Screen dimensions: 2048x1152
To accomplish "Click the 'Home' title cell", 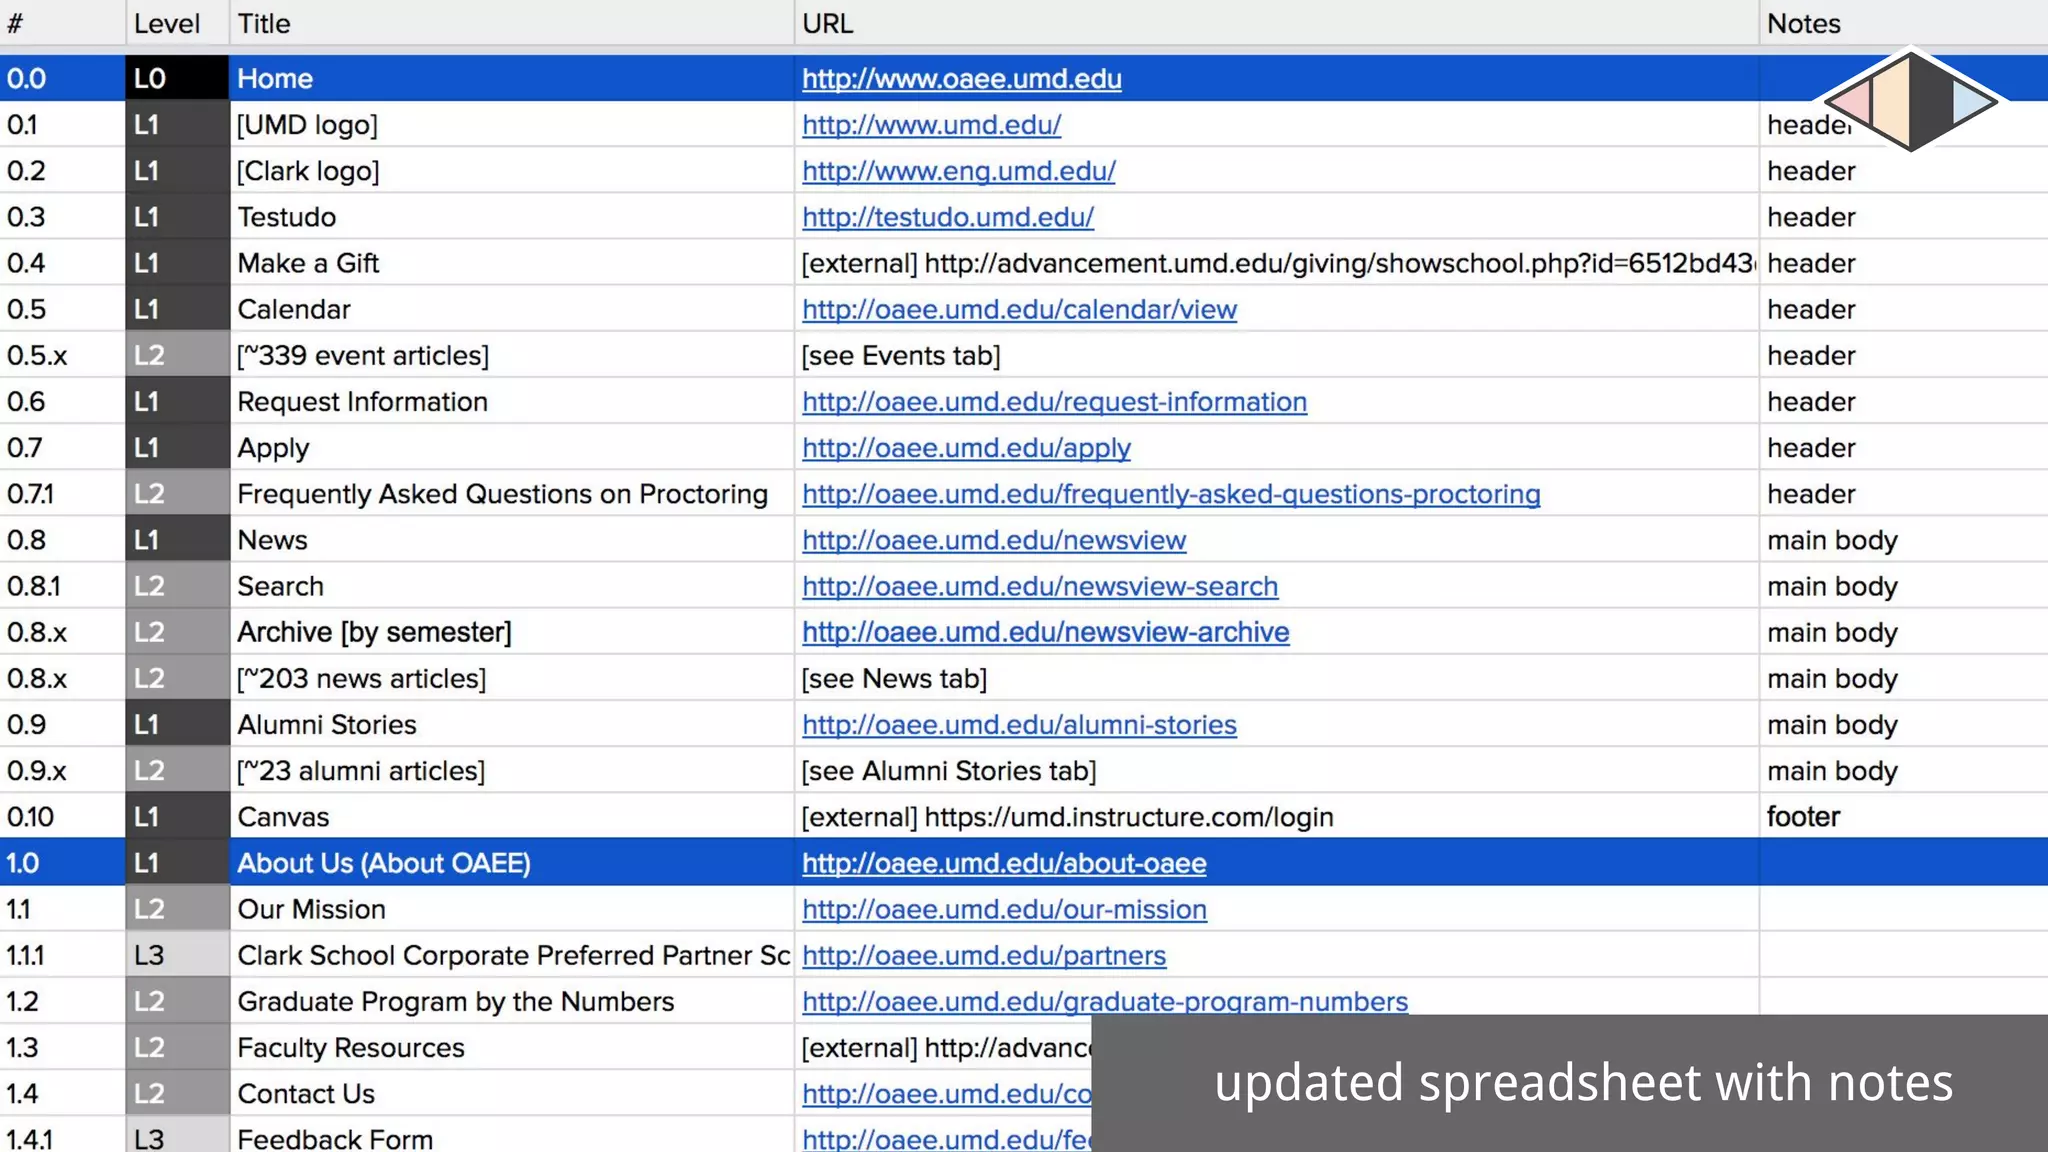I will click(512, 78).
